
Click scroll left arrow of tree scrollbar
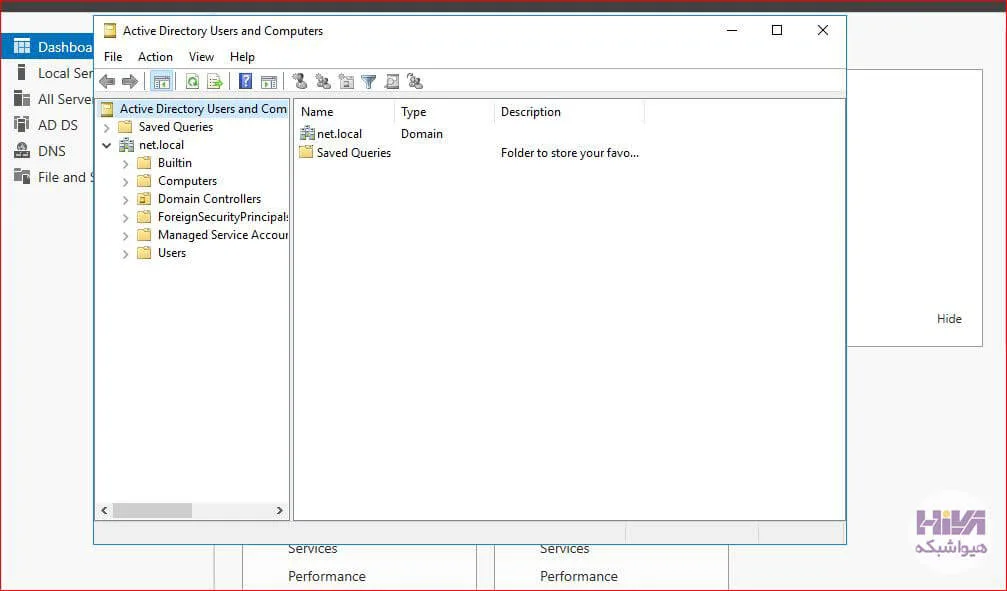click(x=105, y=510)
